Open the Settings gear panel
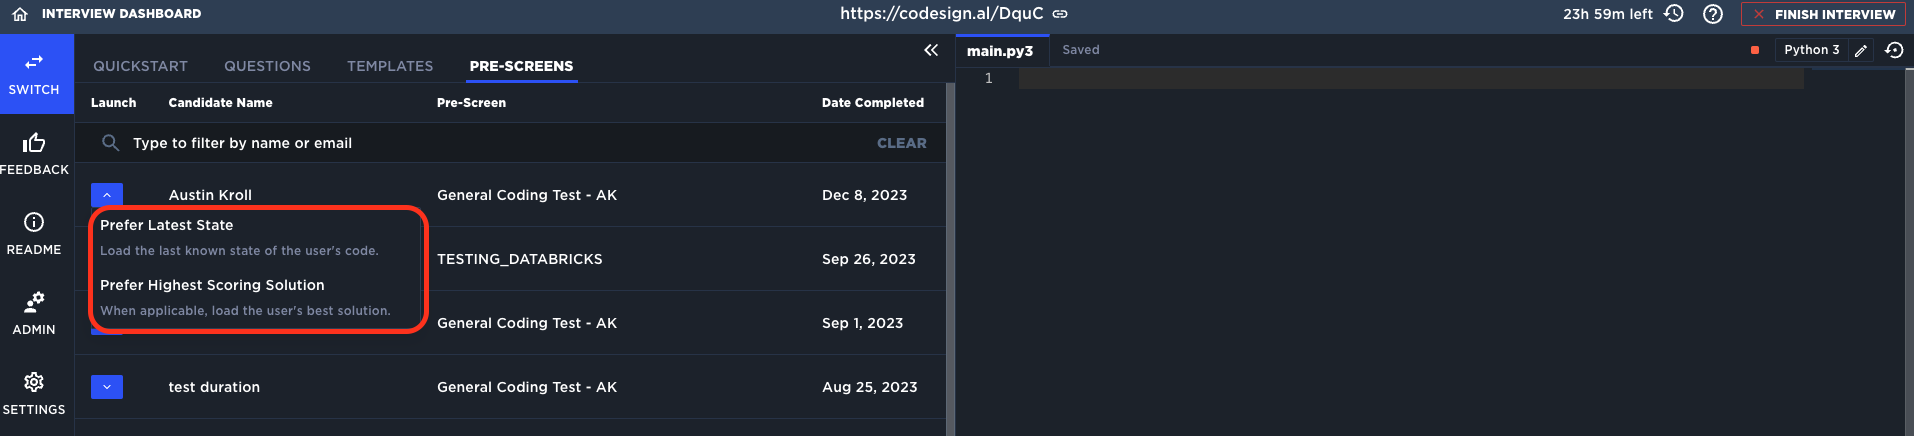The image size is (1914, 436). [x=34, y=382]
